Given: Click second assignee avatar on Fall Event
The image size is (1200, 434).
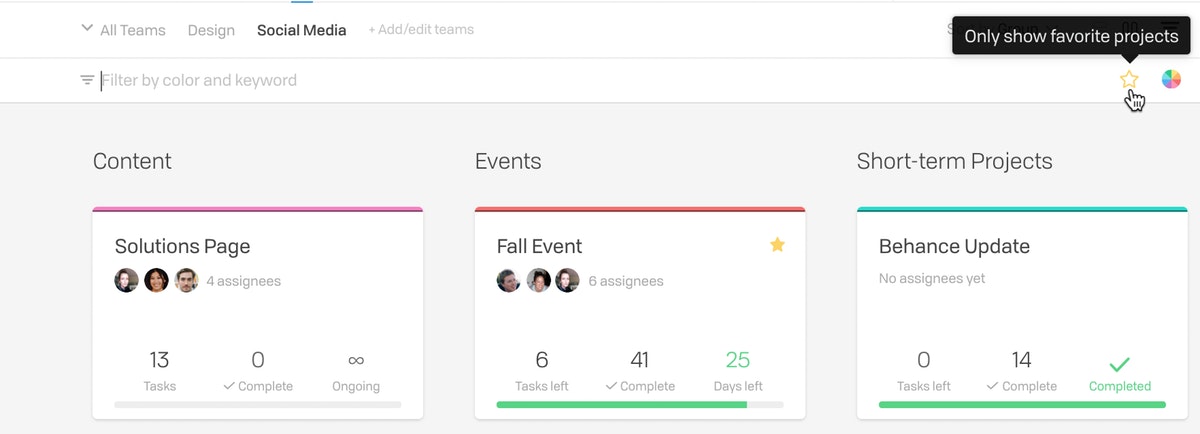Looking at the screenshot, I should tap(538, 281).
